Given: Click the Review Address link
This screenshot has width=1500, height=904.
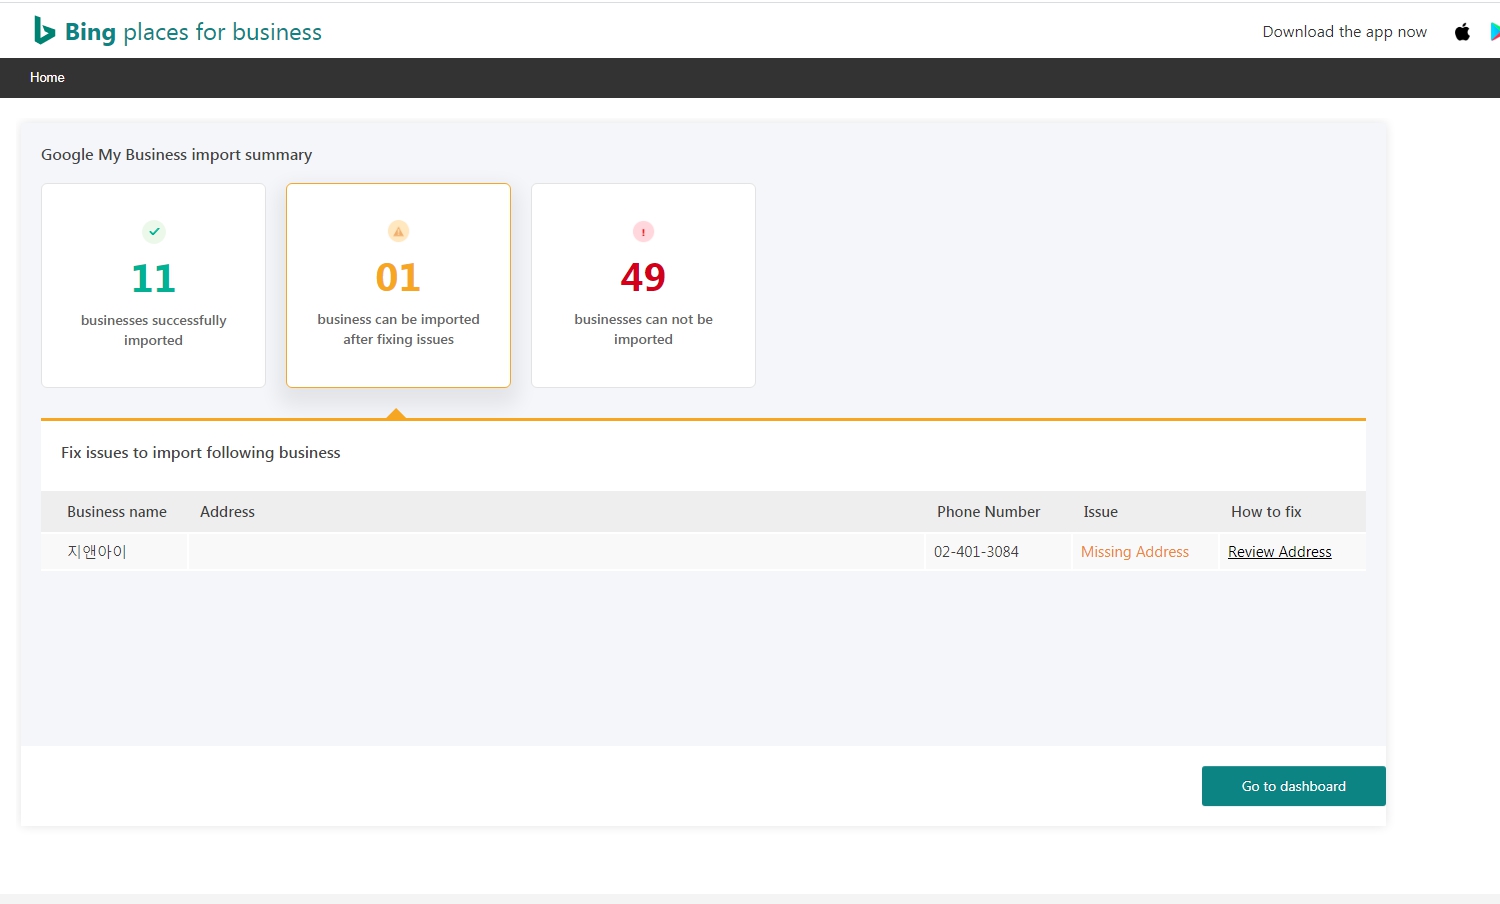Looking at the screenshot, I should coord(1279,552).
